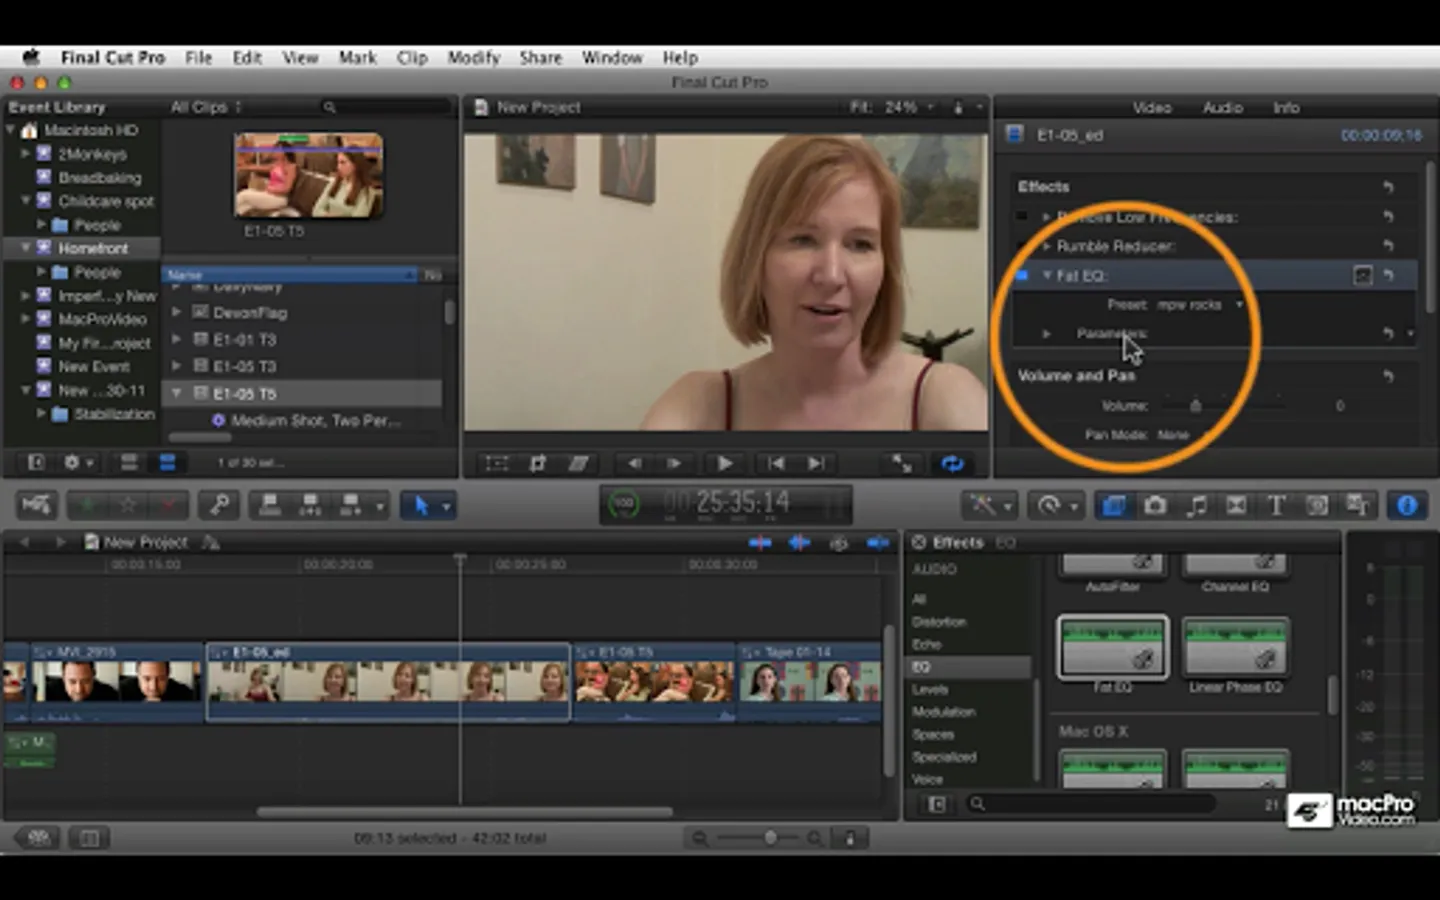
Task: Open the Preset dropdown for Fat EQ
Action: coord(1200,305)
